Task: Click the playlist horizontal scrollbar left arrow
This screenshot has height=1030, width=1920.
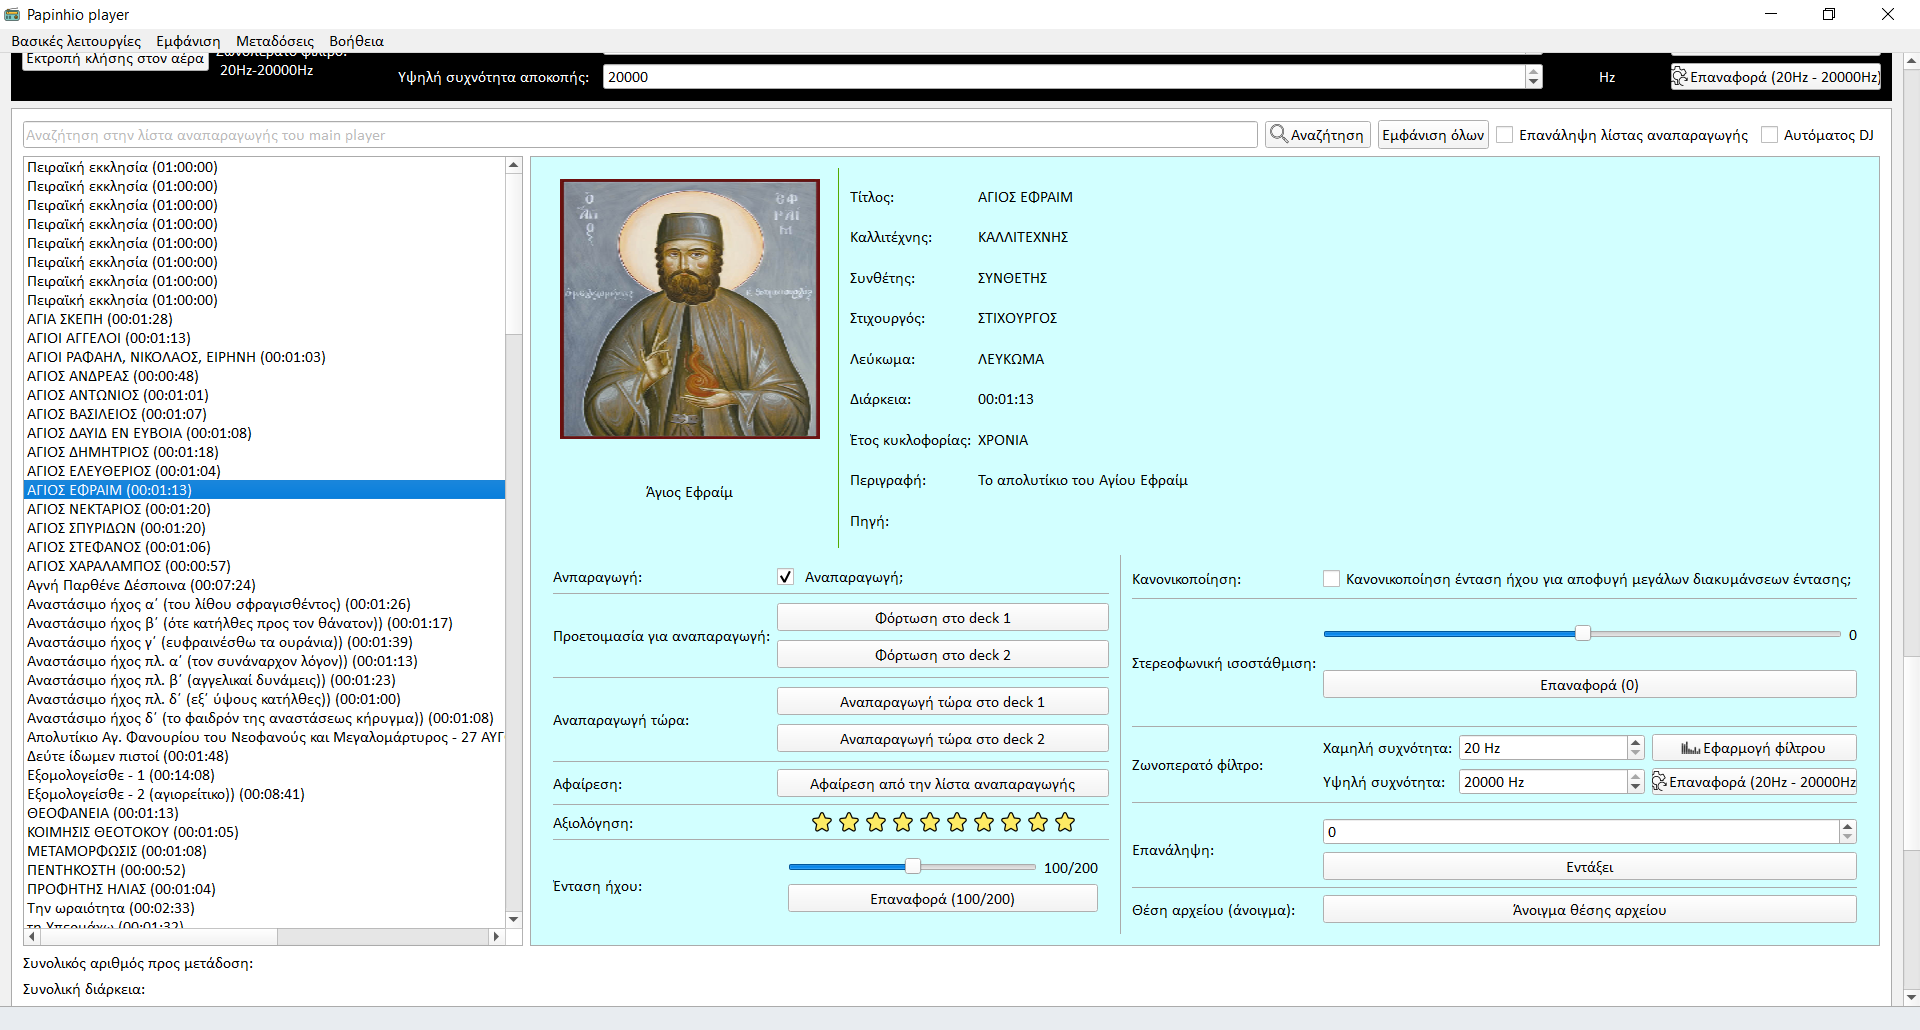Action: point(32,937)
